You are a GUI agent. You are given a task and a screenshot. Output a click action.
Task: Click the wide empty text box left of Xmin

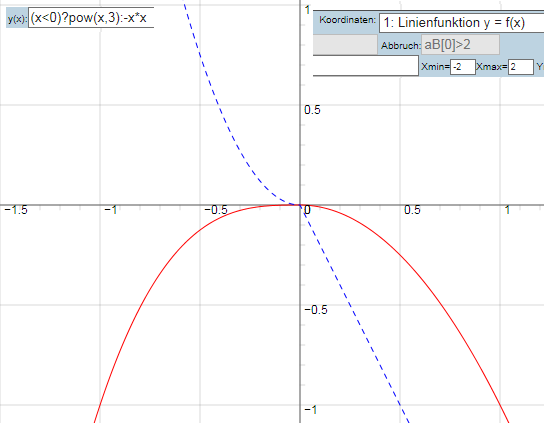click(x=366, y=65)
